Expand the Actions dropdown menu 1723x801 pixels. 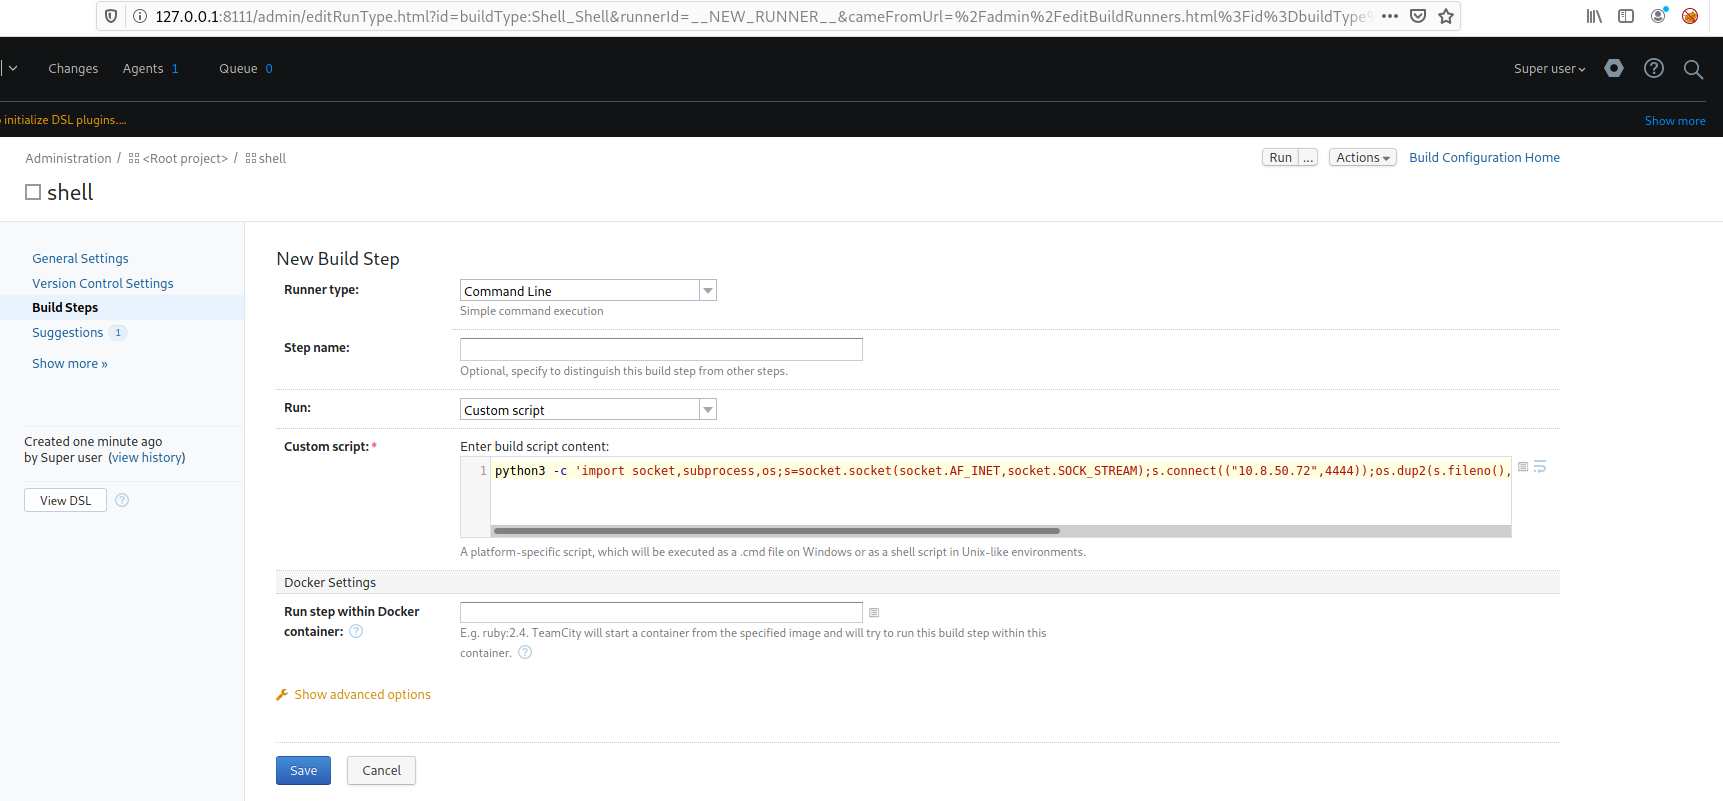[1362, 158]
